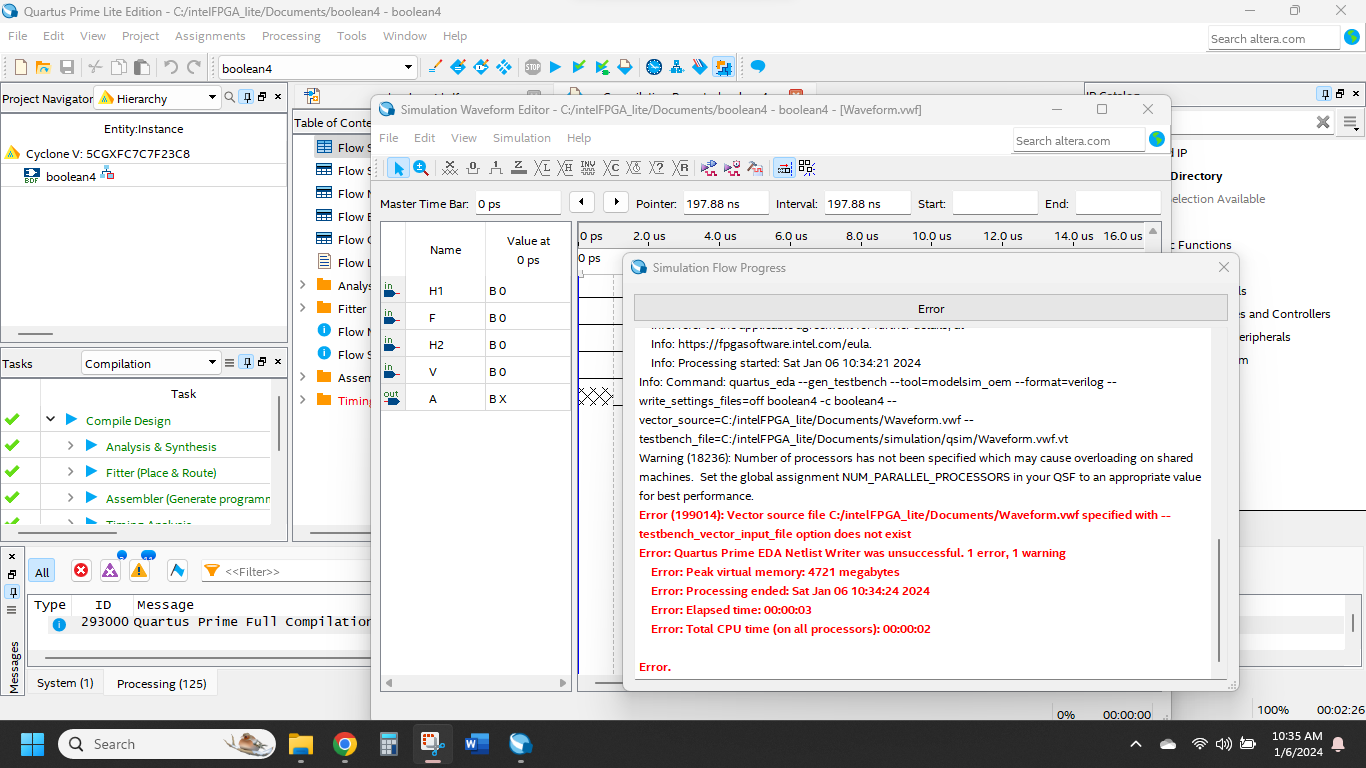
Task: Select the boolean4 entity in Project Navigator
Action: tap(71, 176)
